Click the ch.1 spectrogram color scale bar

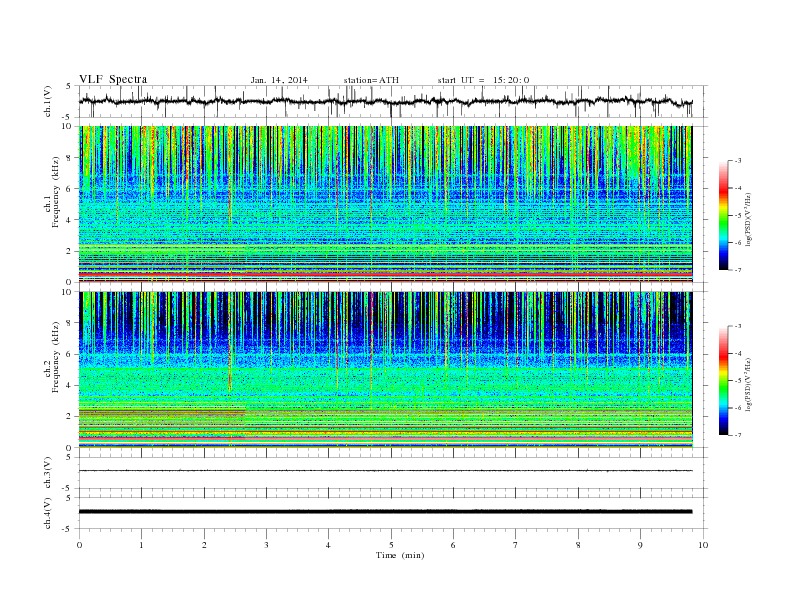click(x=724, y=216)
